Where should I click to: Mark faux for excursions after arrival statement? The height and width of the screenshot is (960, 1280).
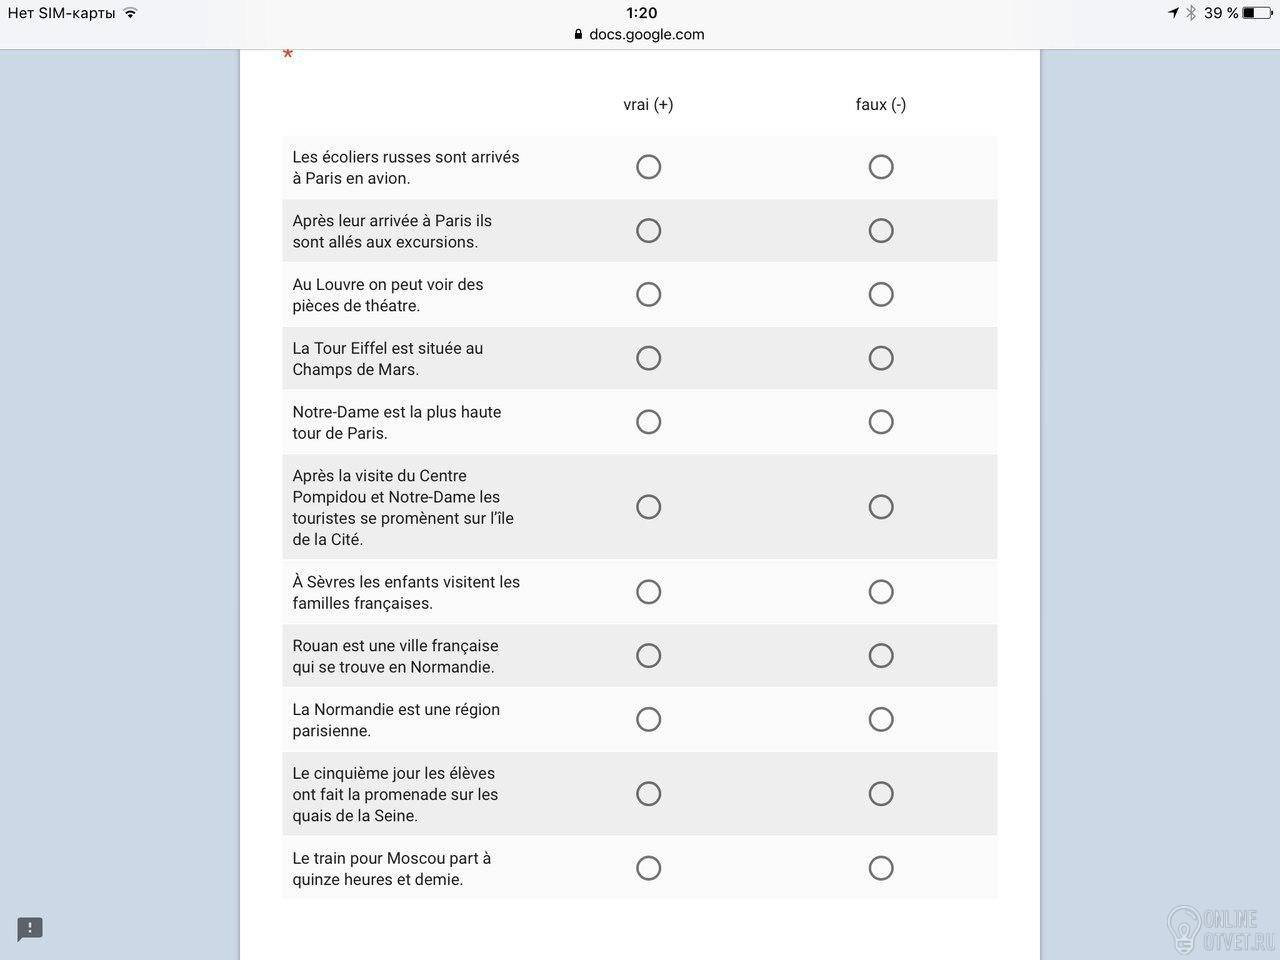click(881, 231)
